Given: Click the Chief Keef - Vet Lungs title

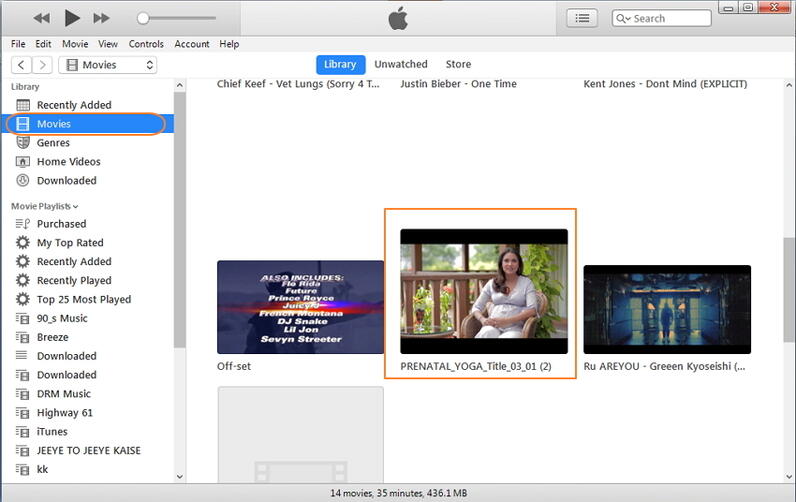Looking at the screenshot, I should [x=298, y=84].
